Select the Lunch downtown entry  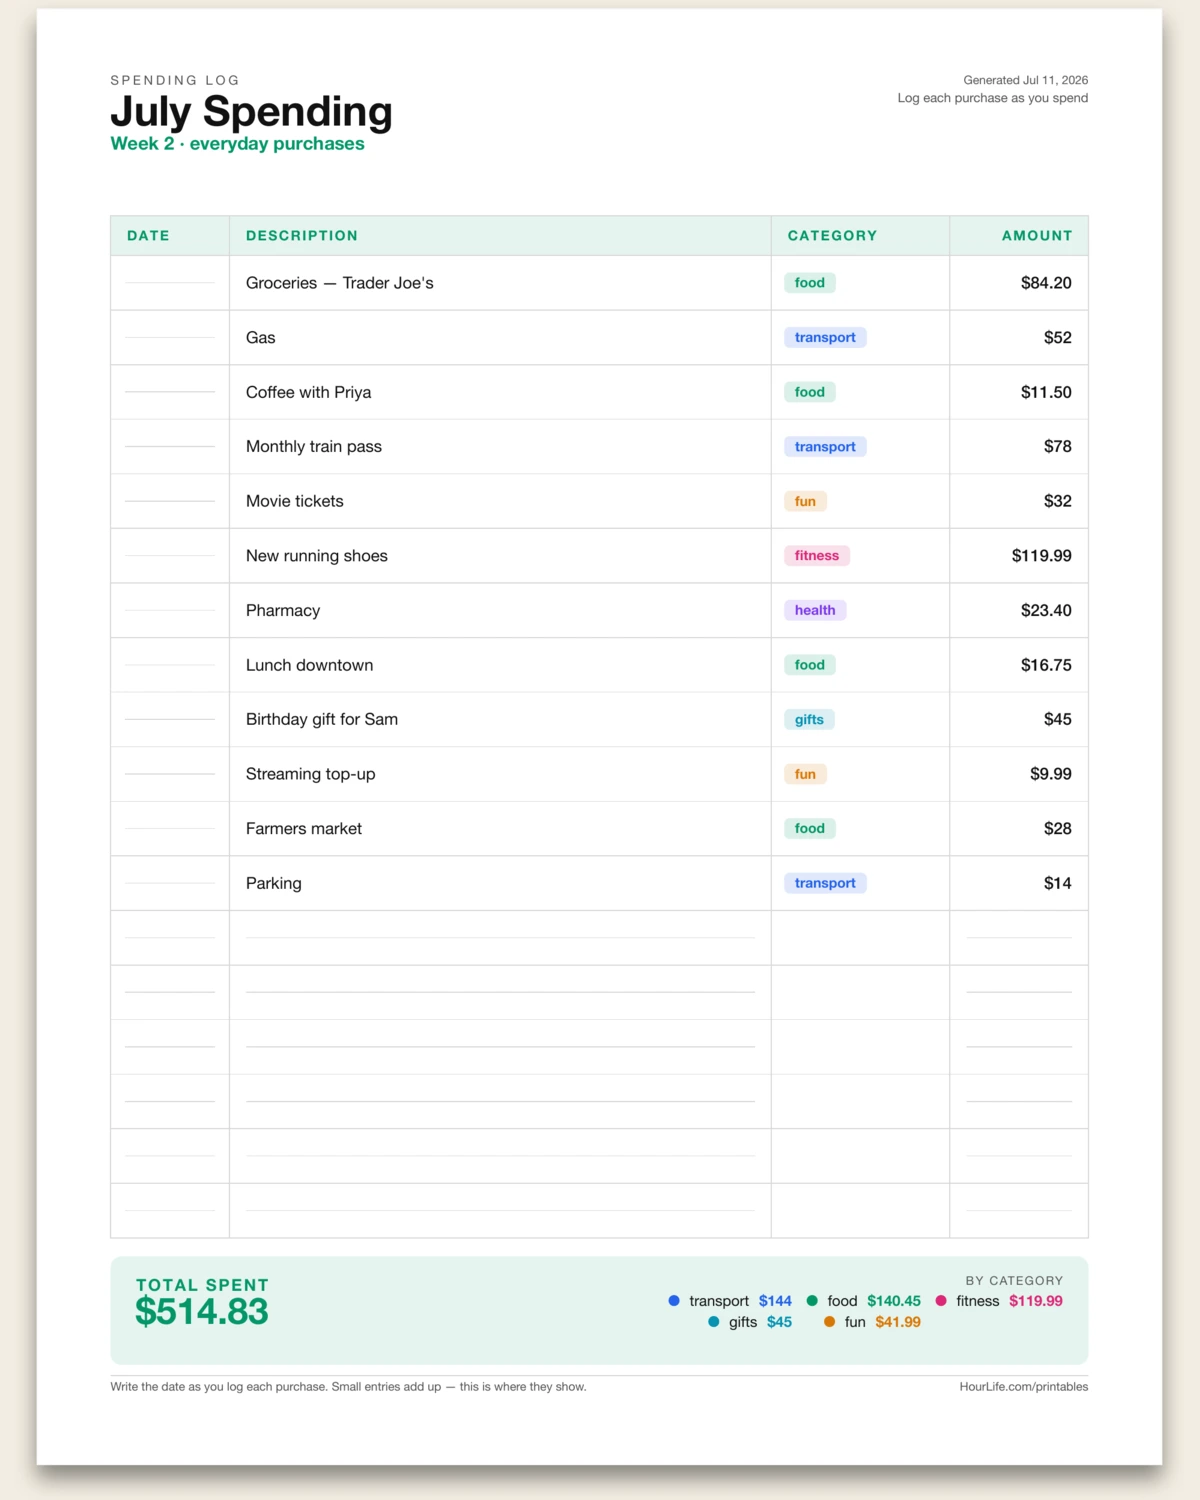click(x=310, y=665)
